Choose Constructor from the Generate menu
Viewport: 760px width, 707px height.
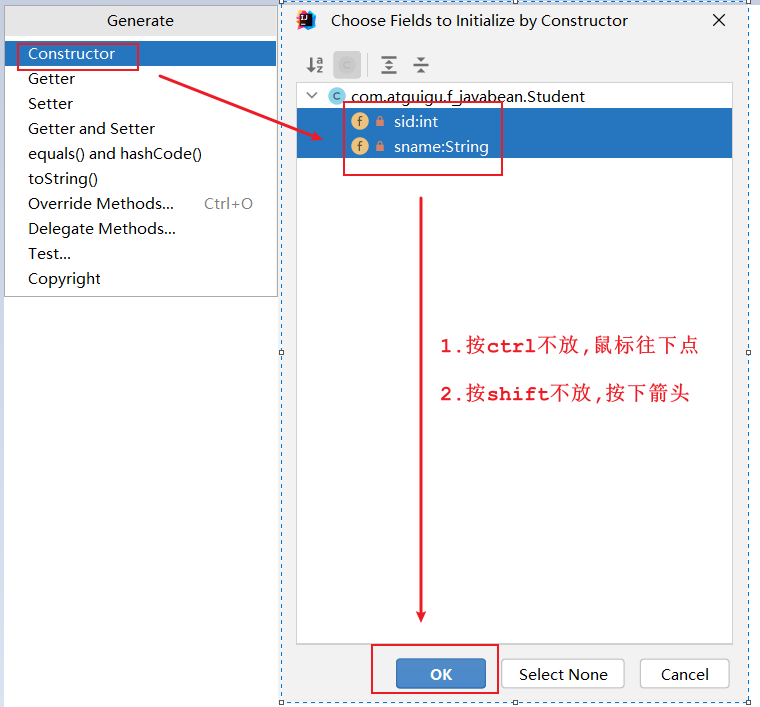71,54
